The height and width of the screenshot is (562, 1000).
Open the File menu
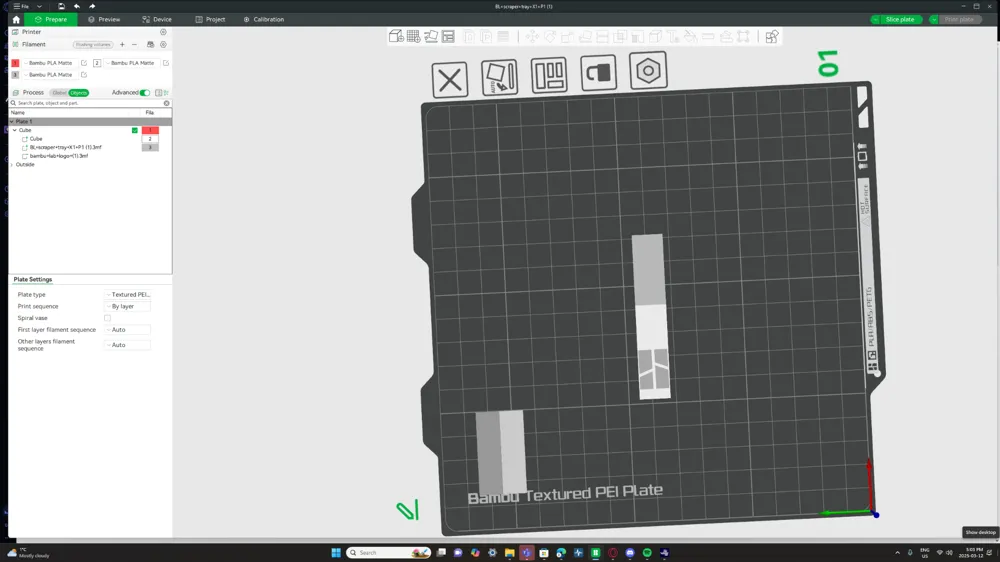21,6
